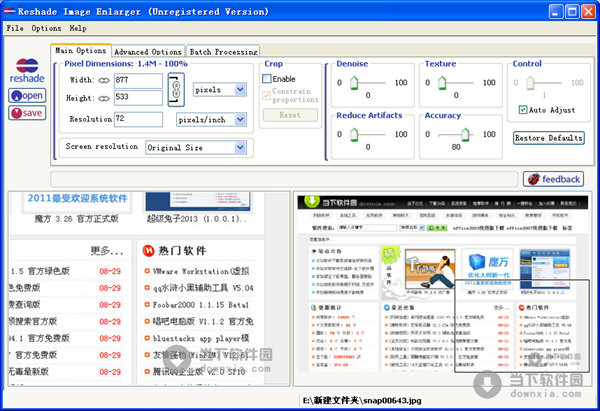Minimize the Reshade window
The width and height of the screenshot is (600, 411).
point(556,11)
